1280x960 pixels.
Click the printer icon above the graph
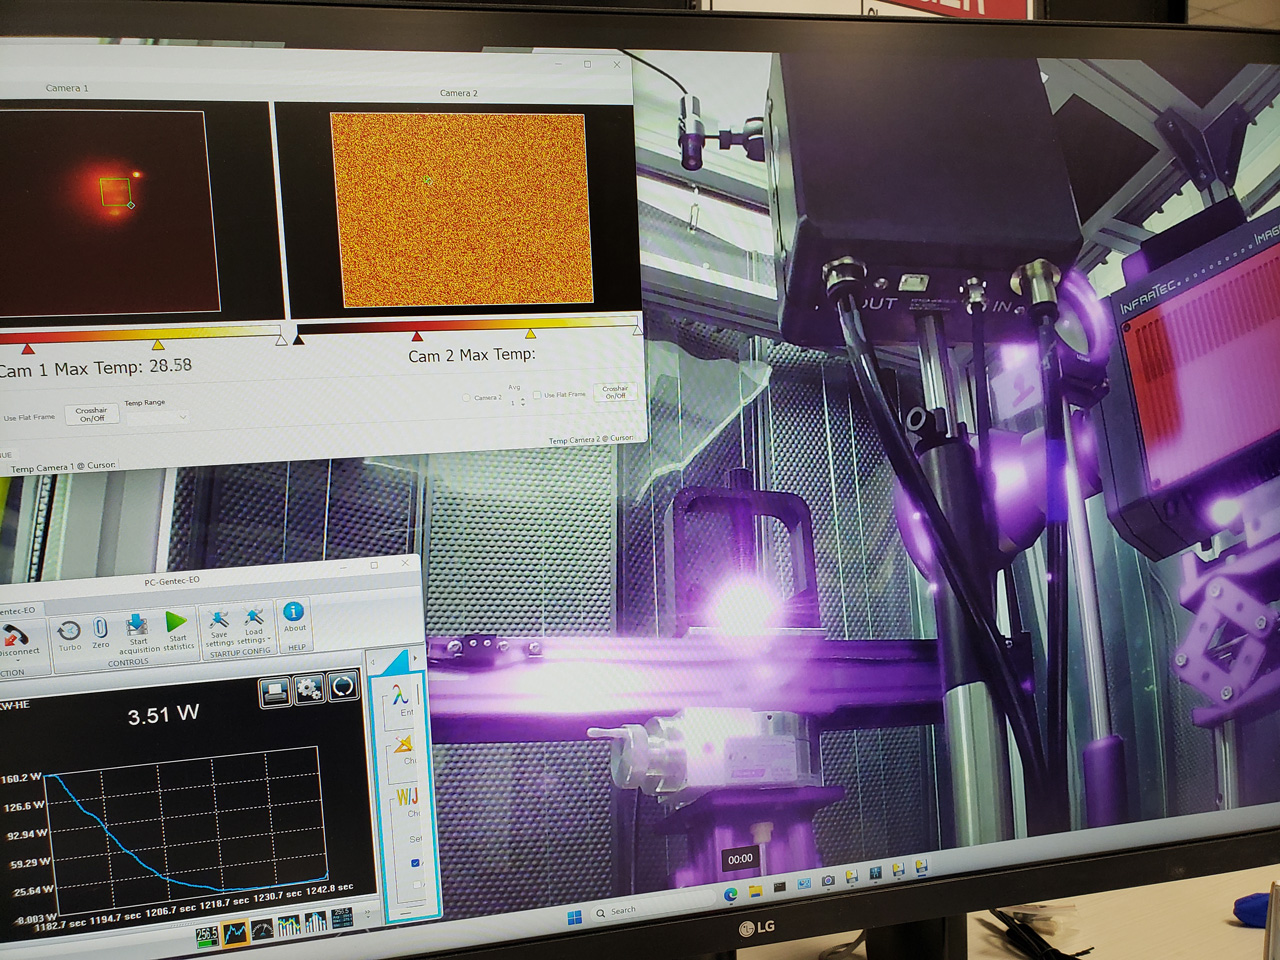click(275, 691)
